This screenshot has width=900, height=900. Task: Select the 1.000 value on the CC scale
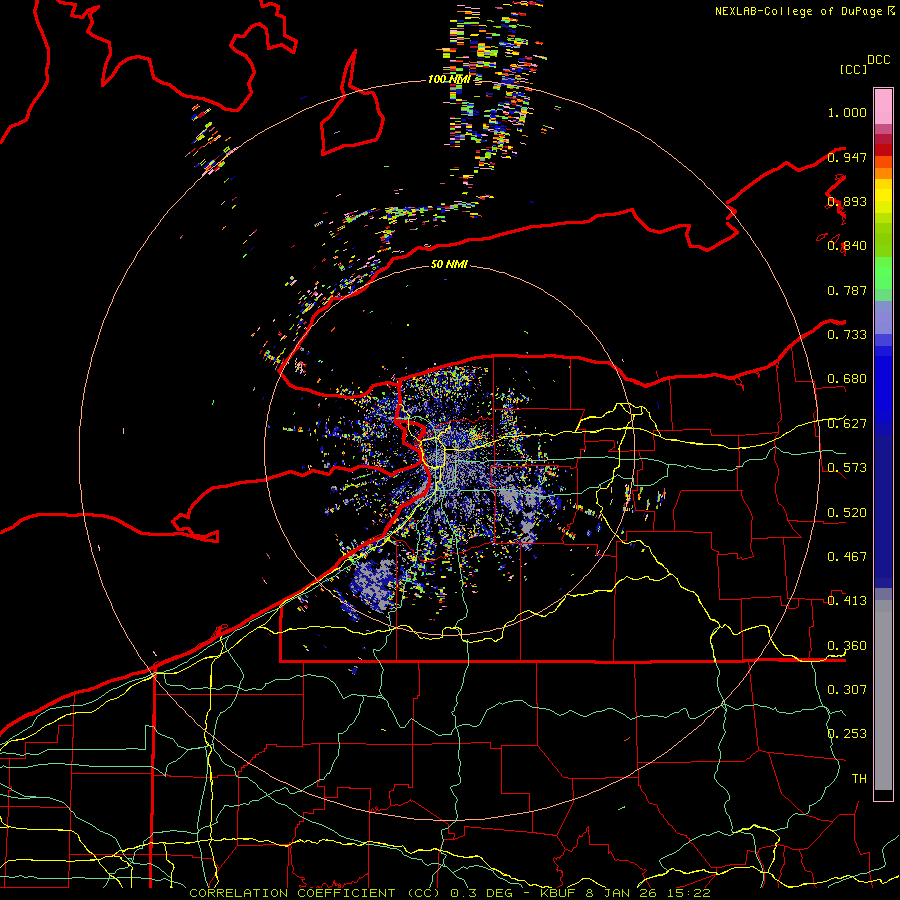(x=847, y=112)
